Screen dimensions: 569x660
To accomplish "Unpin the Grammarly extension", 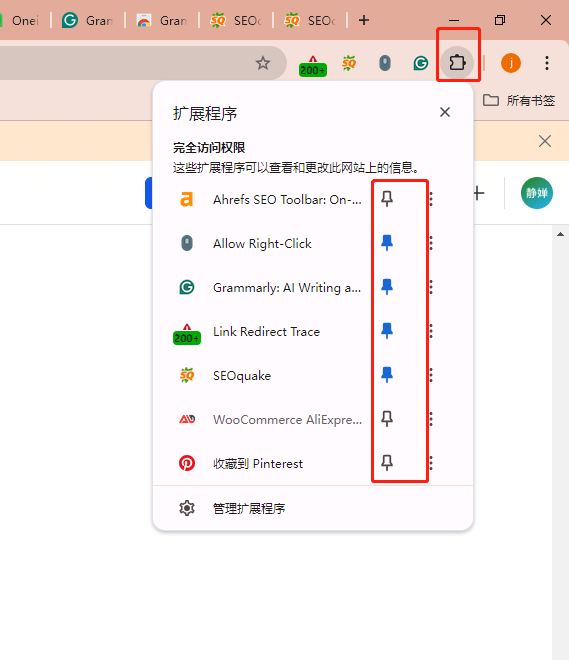I will [387, 287].
